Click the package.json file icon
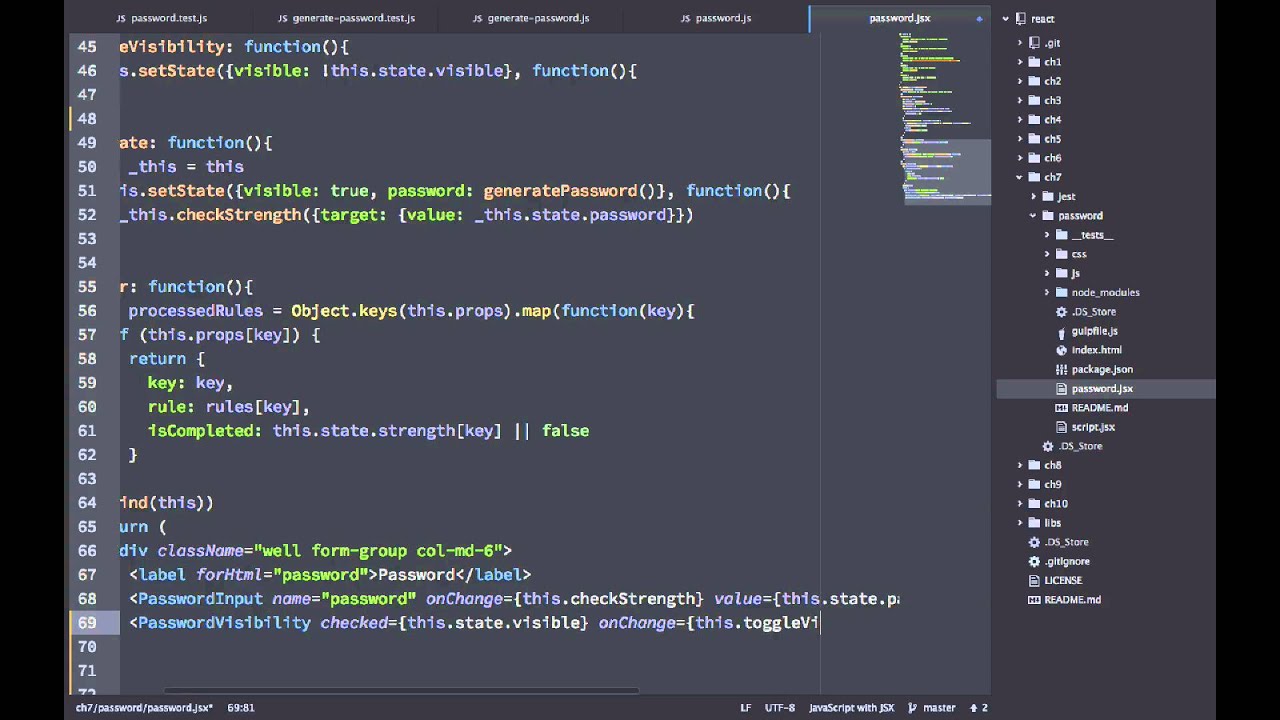 [1062, 369]
